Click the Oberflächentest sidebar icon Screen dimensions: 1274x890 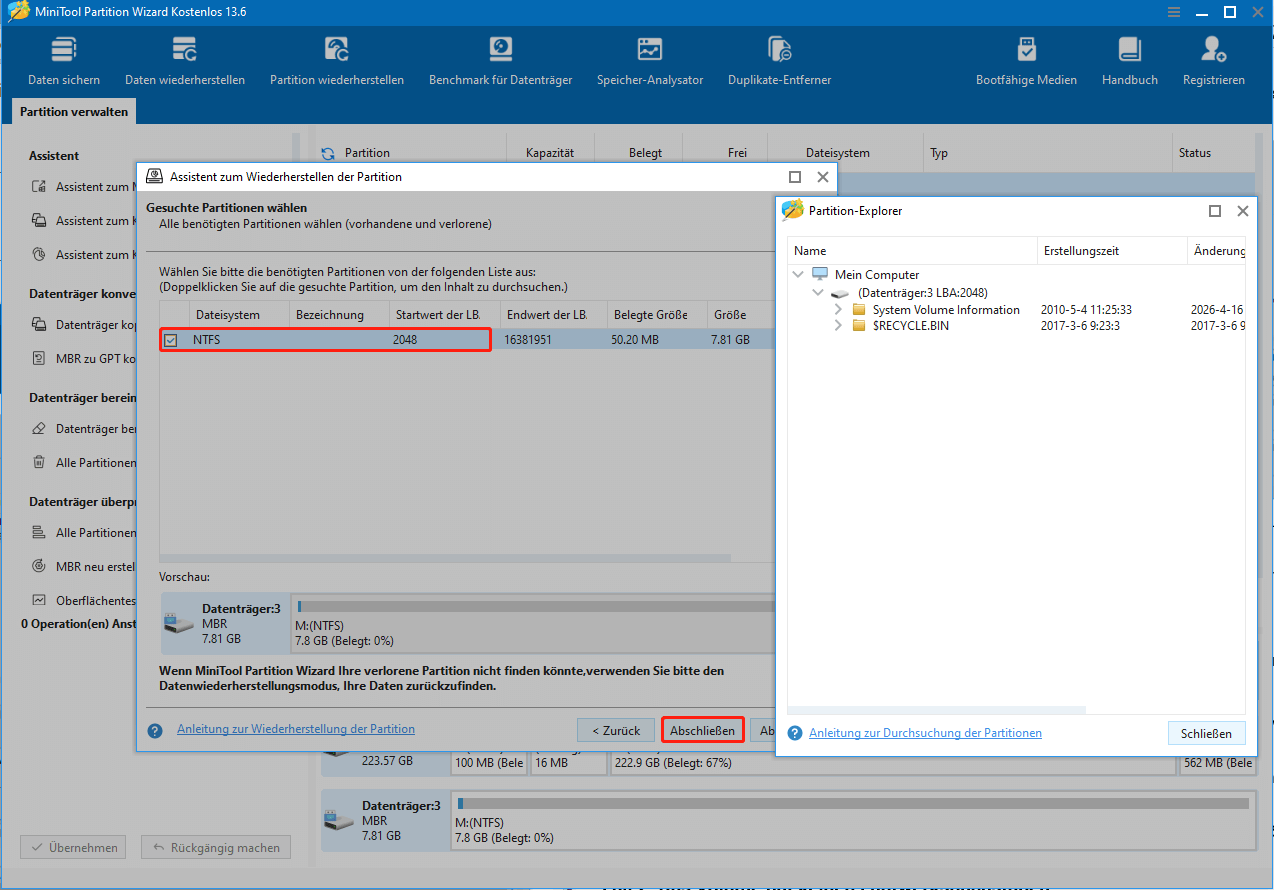point(39,600)
